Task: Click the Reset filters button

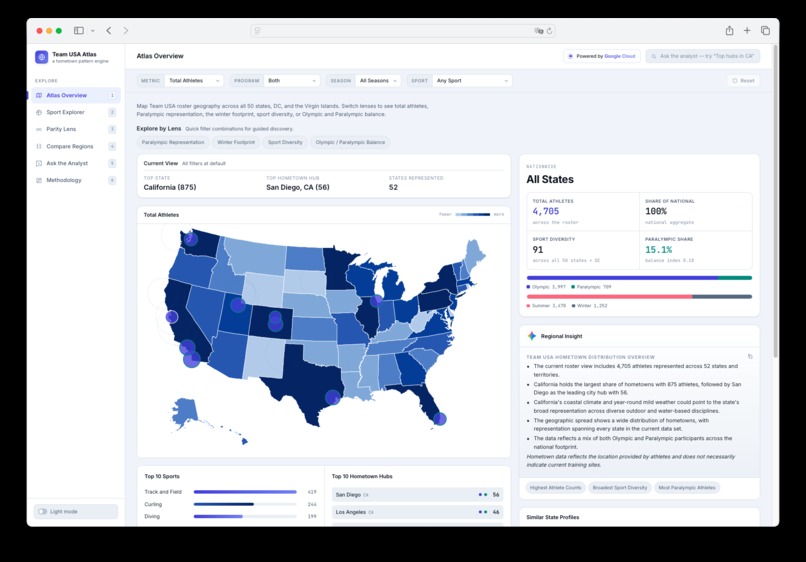Action: 743,81
